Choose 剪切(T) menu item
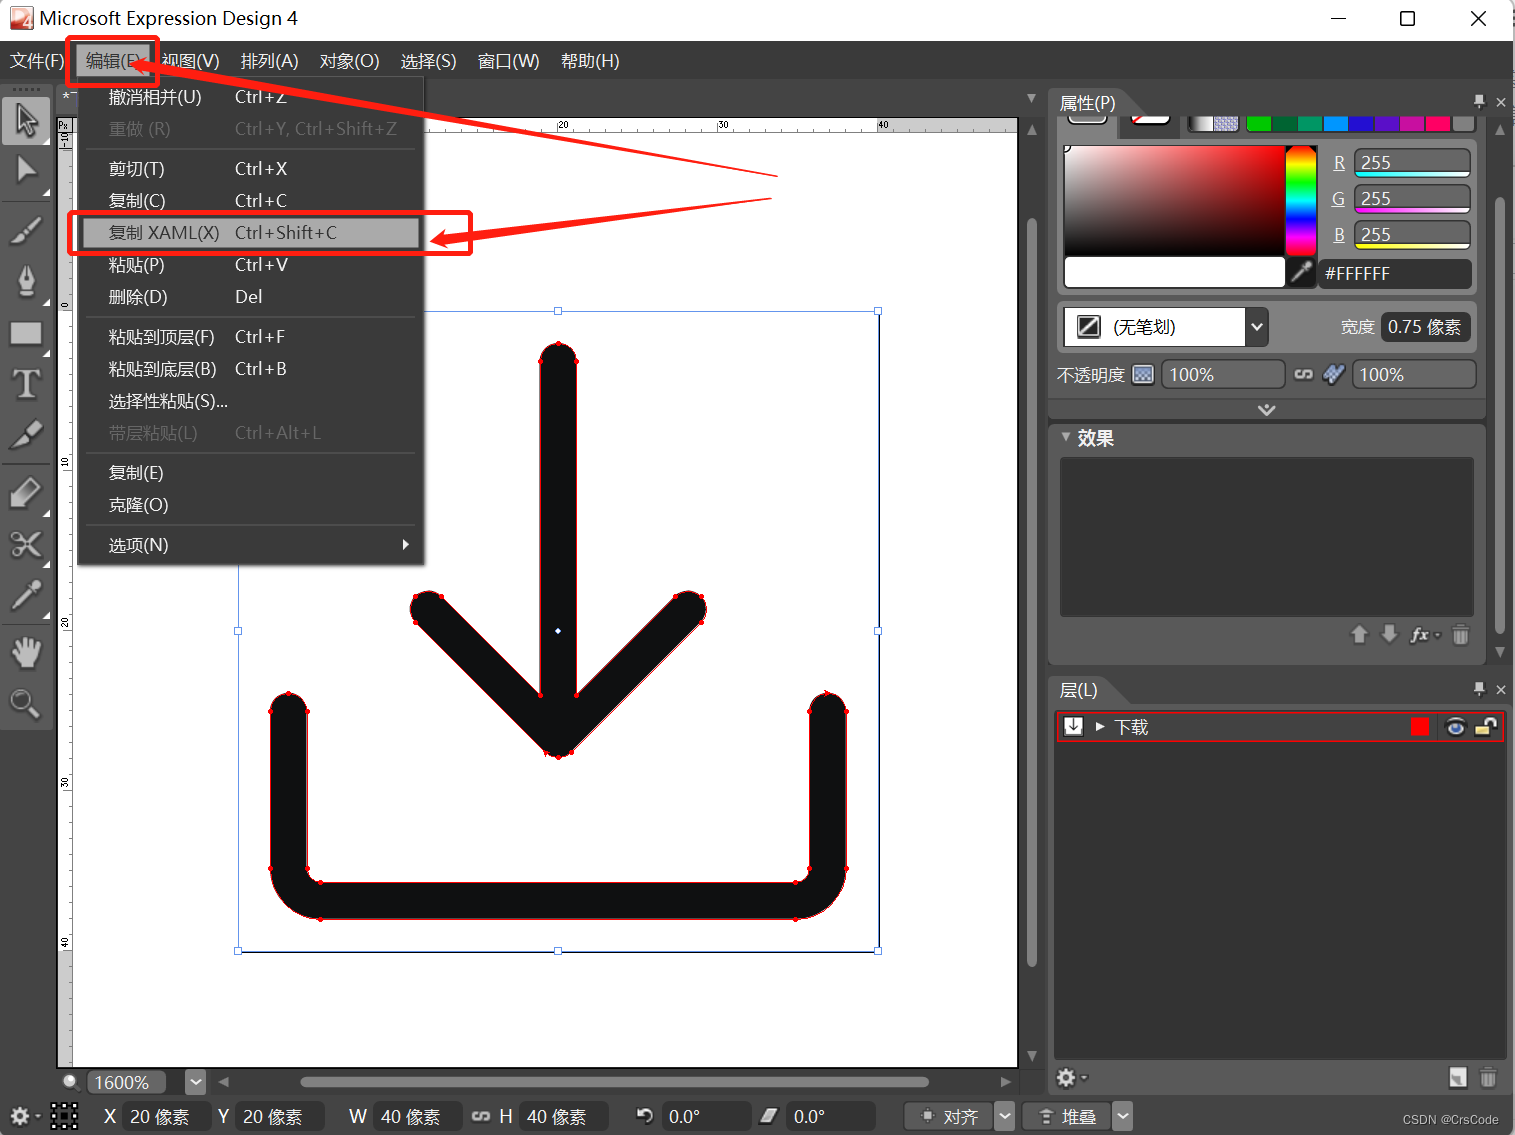1515x1135 pixels. pyautogui.click(x=250, y=169)
